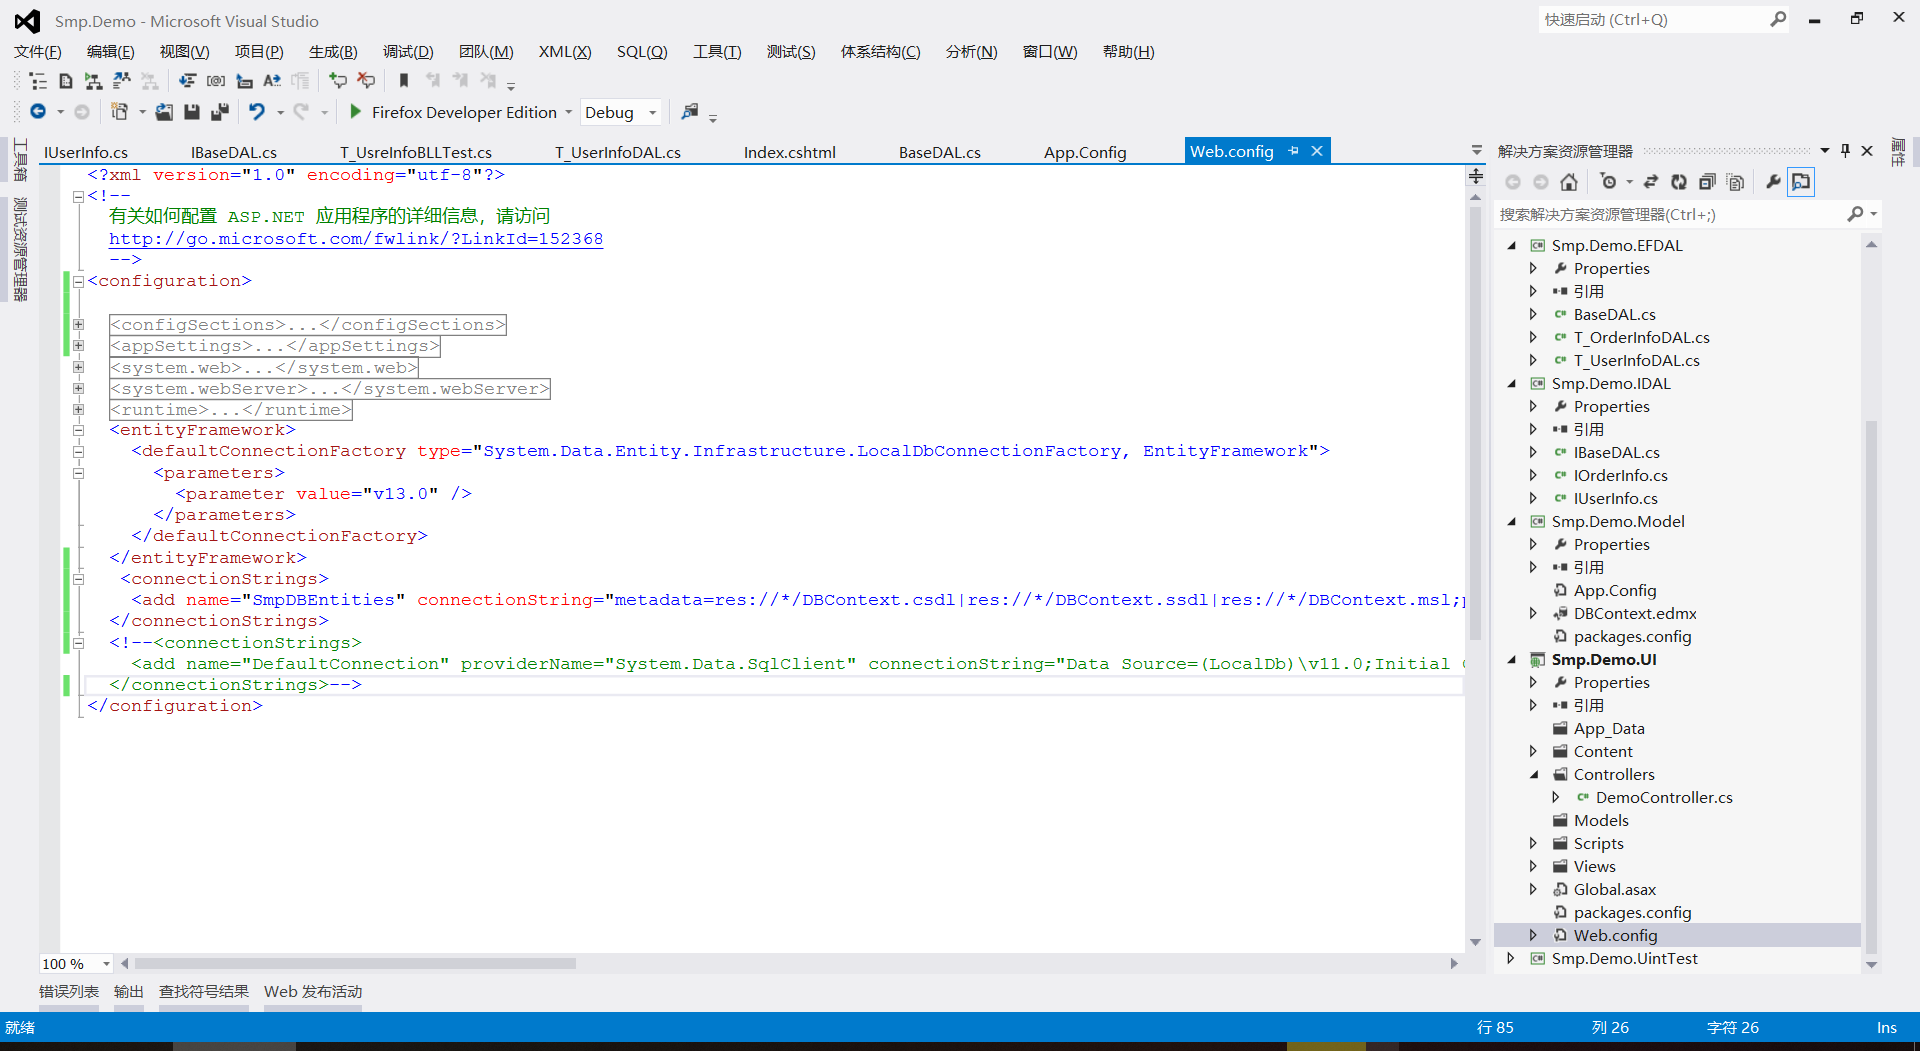Screen dimensions: 1920x1051
Task: Click the New Project toolbar icon
Action: point(119,112)
